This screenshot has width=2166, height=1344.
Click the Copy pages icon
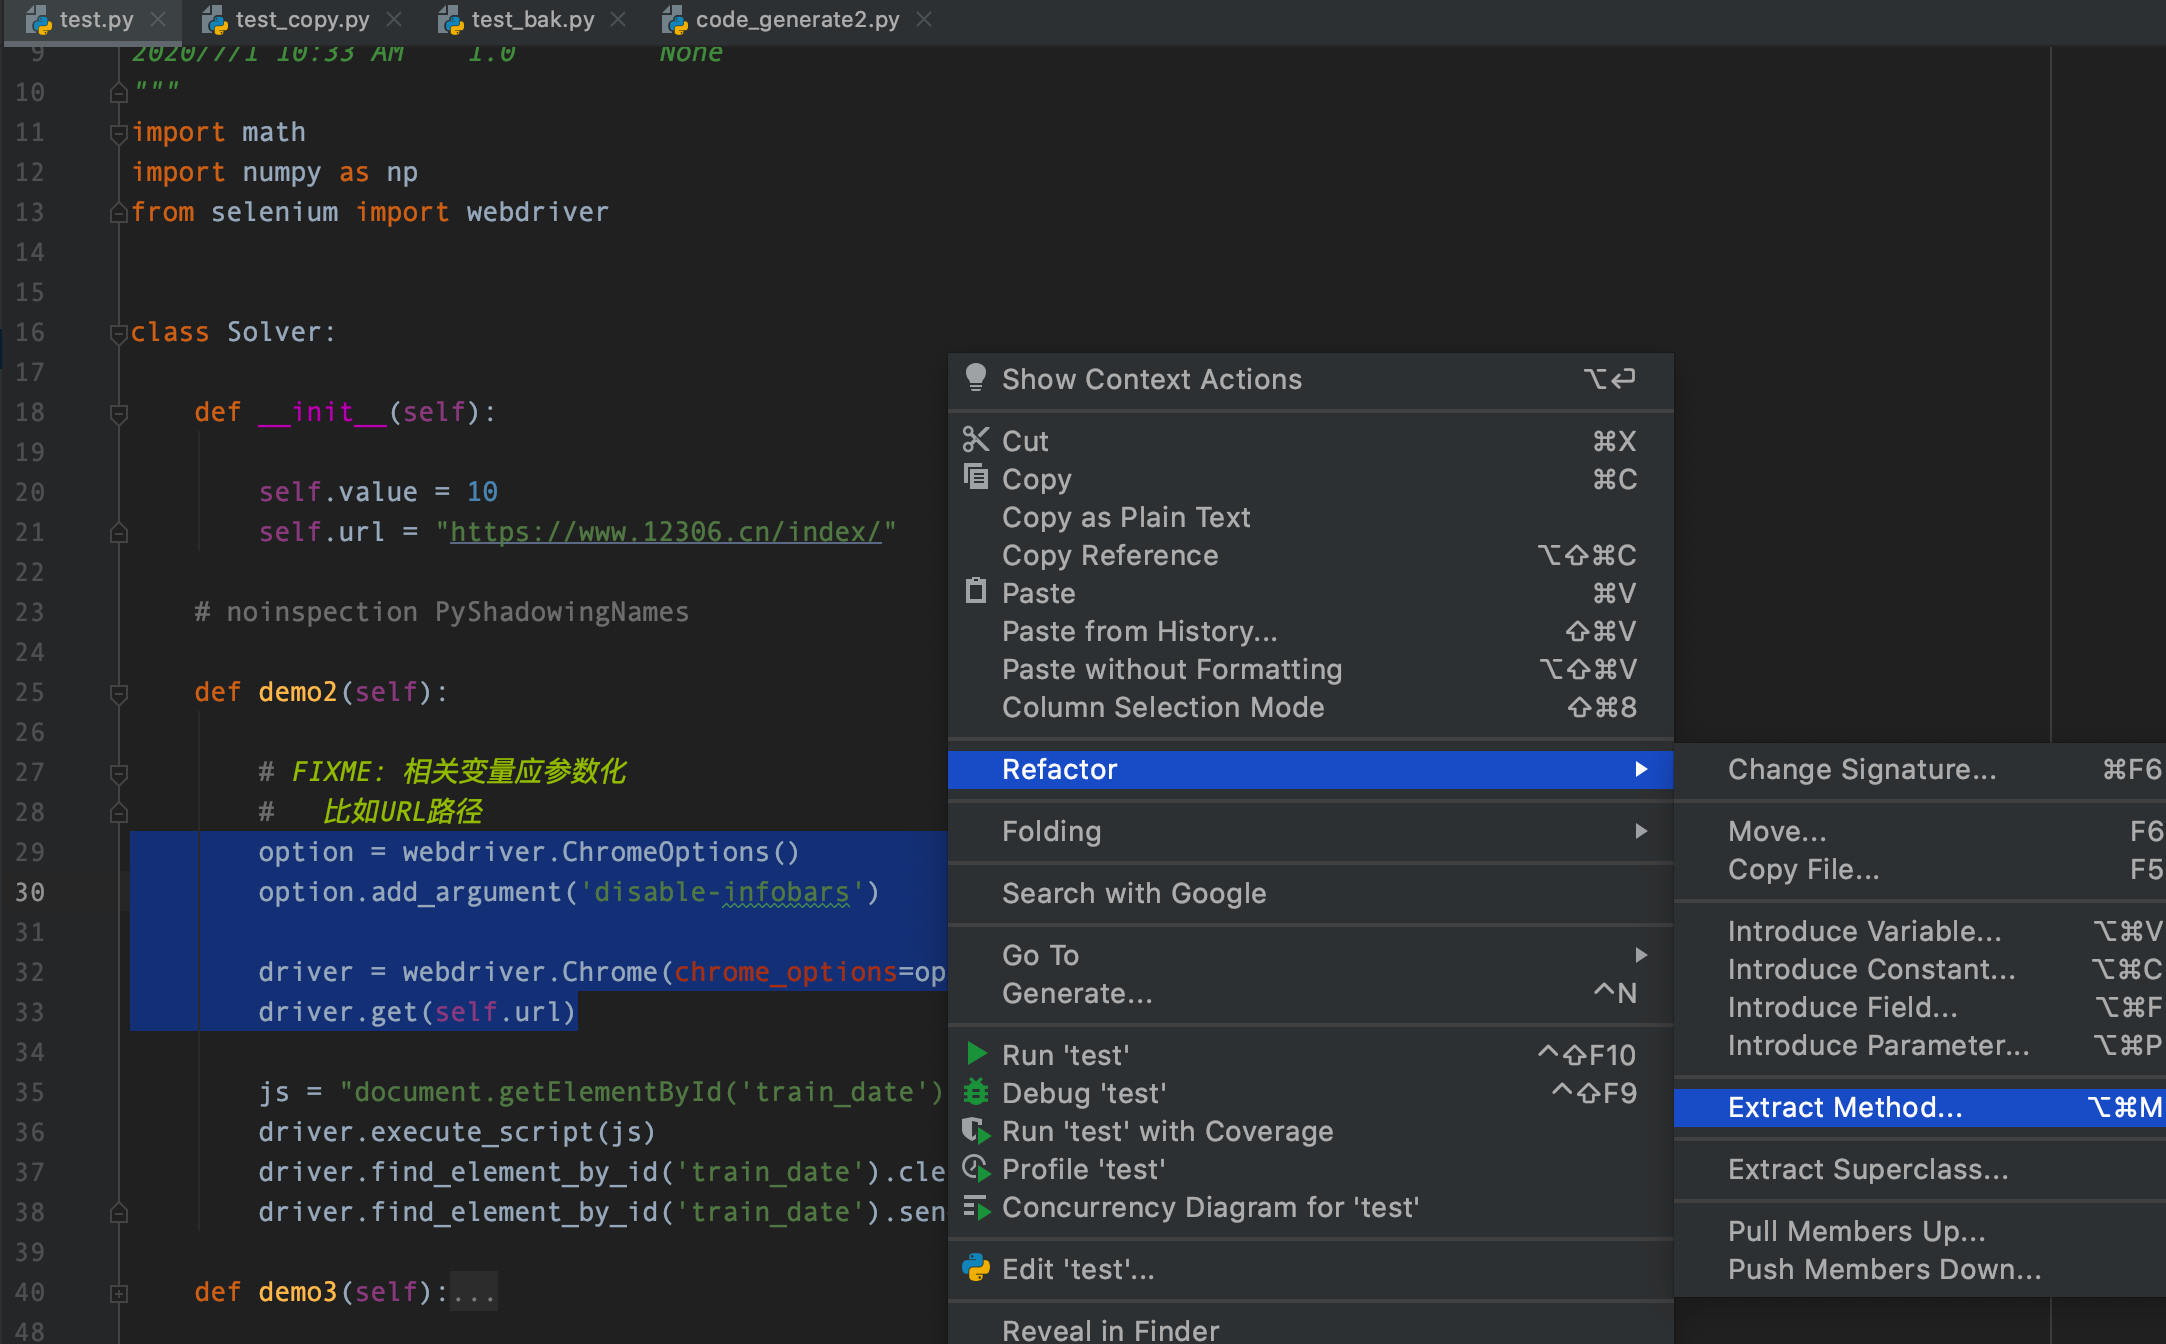(x=976, y=476)
